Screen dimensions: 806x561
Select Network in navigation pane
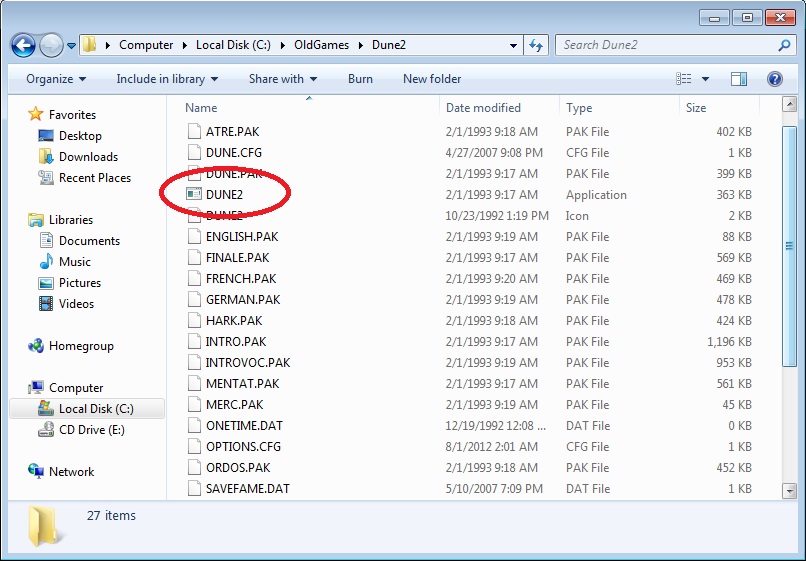[x=61, y=472]
